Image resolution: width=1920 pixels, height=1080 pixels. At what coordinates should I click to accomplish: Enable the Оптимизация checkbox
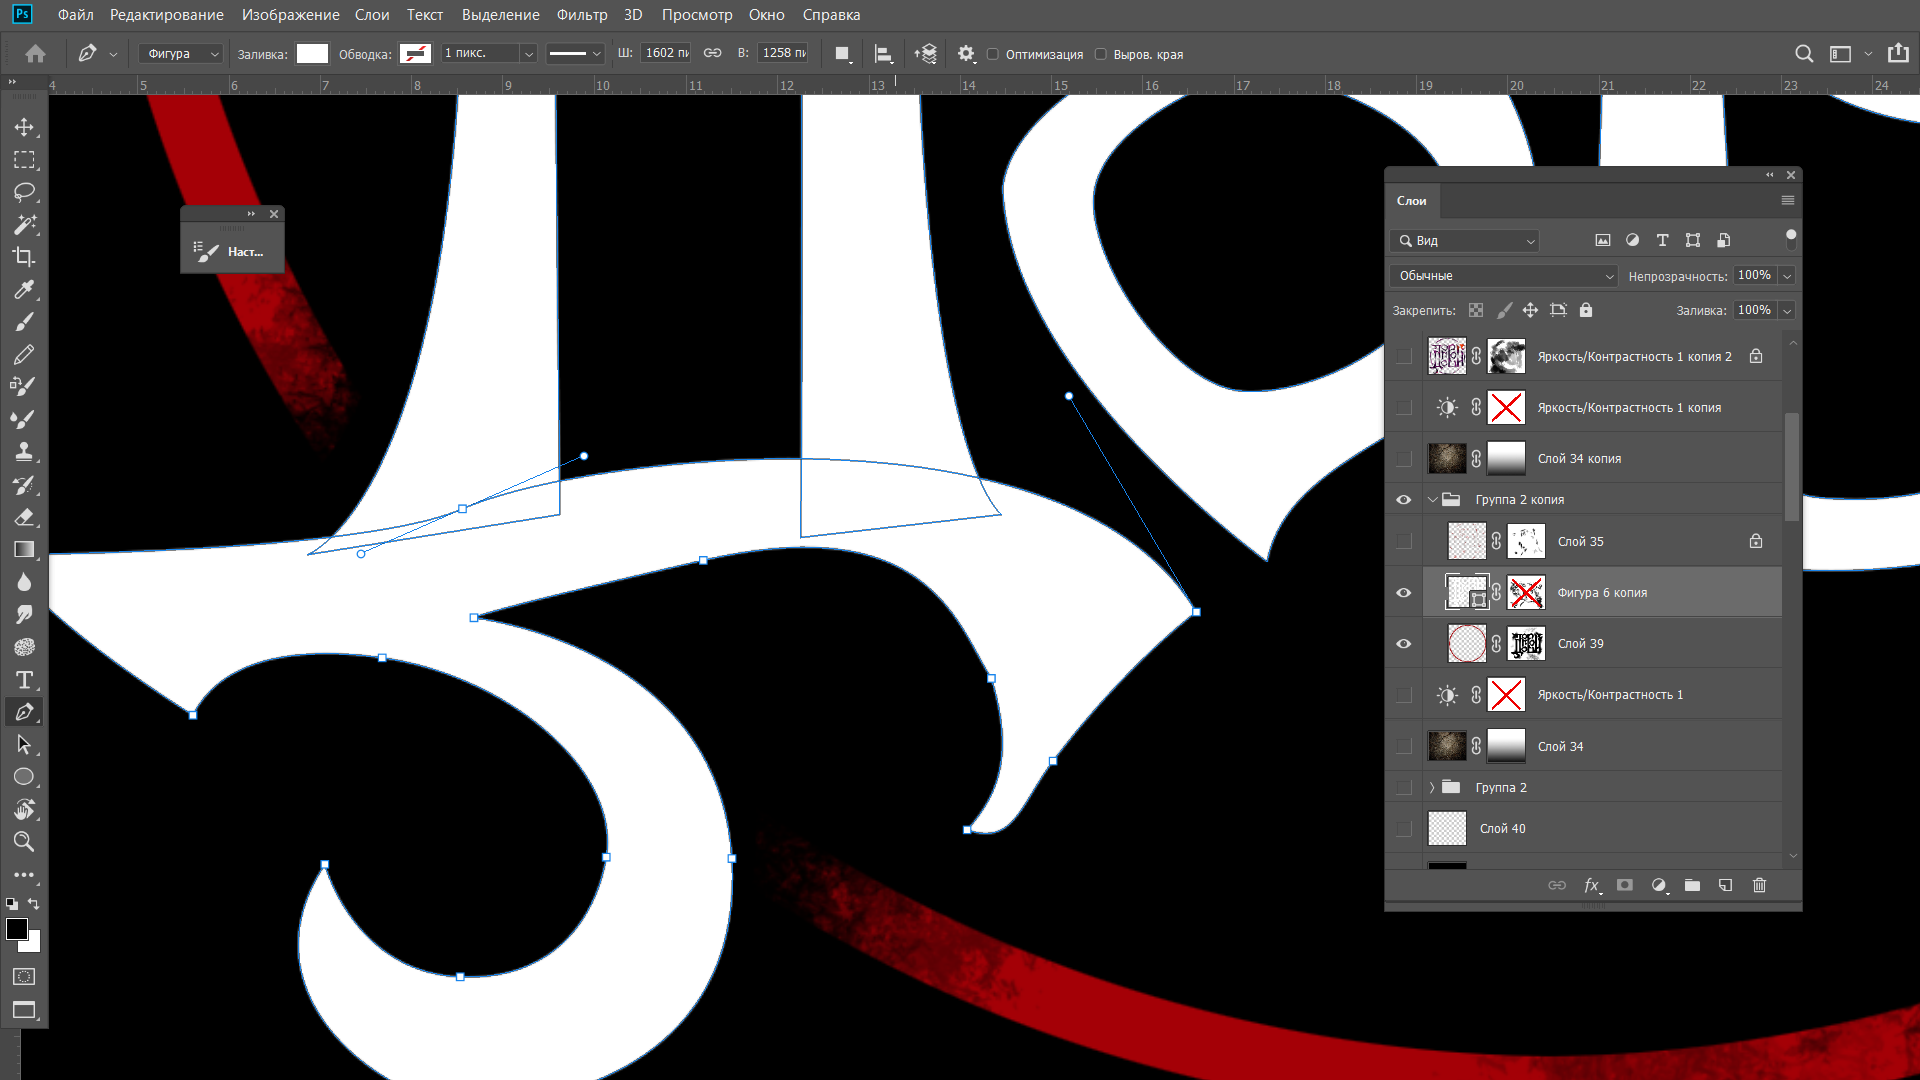point(993,54)
